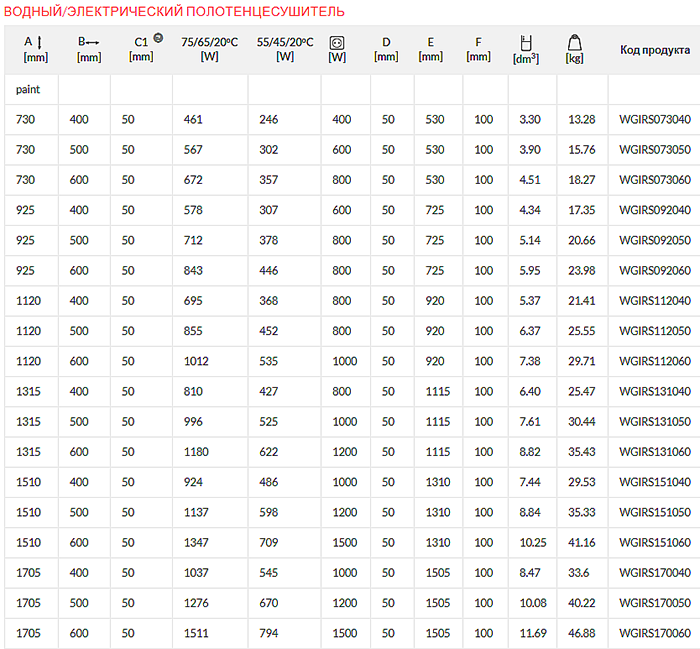Select product code WGIRS151060
This screenshot has height=649, width=700.
(x=655, y=542)
